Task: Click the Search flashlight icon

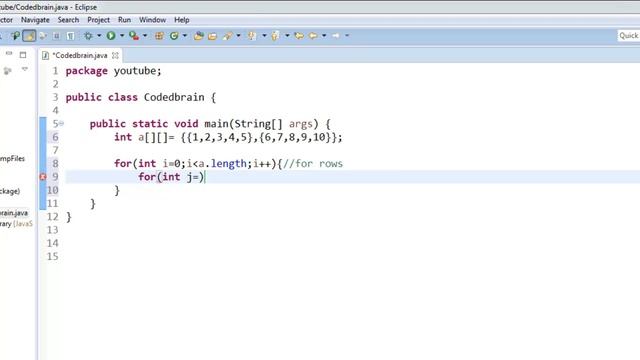Action: (x=227, y=36)
